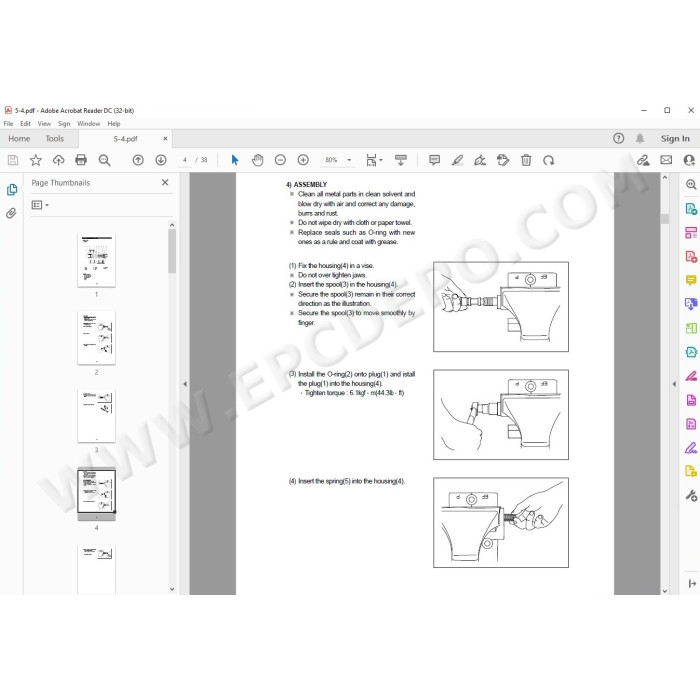Open Organize Pages tool in right pane
This screenshot has width=700, height=700.
[691, 233]
